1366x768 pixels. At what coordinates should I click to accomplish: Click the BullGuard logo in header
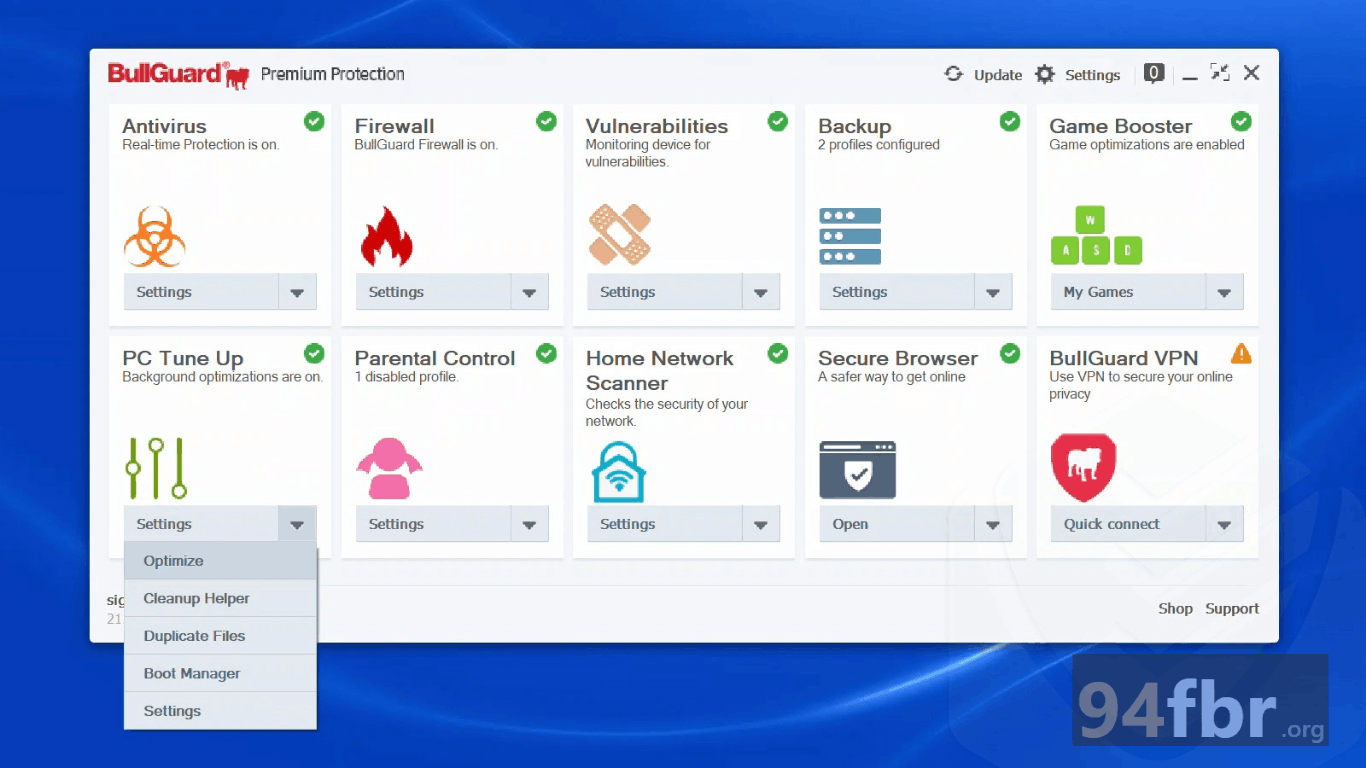coord(178,75)
